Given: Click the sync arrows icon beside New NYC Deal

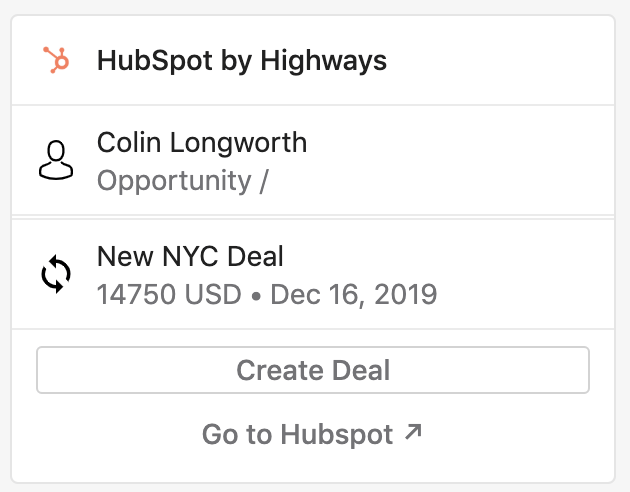Looking at the screenshot, I should pyautogui.click(x=56, y=274).
